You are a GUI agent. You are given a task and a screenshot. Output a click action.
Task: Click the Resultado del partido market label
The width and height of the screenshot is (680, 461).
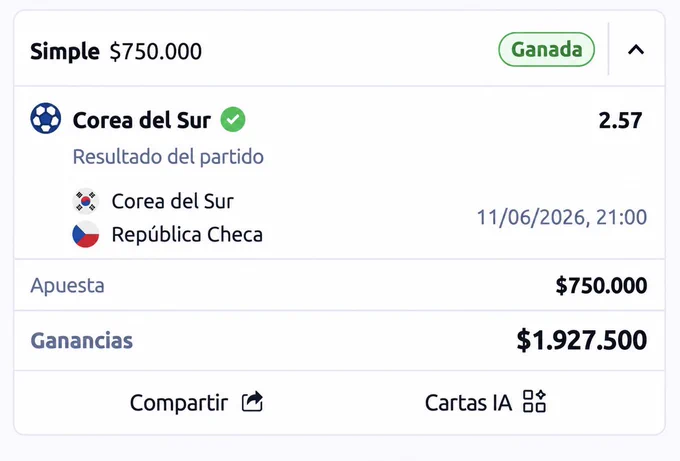(x=168, y=157)
